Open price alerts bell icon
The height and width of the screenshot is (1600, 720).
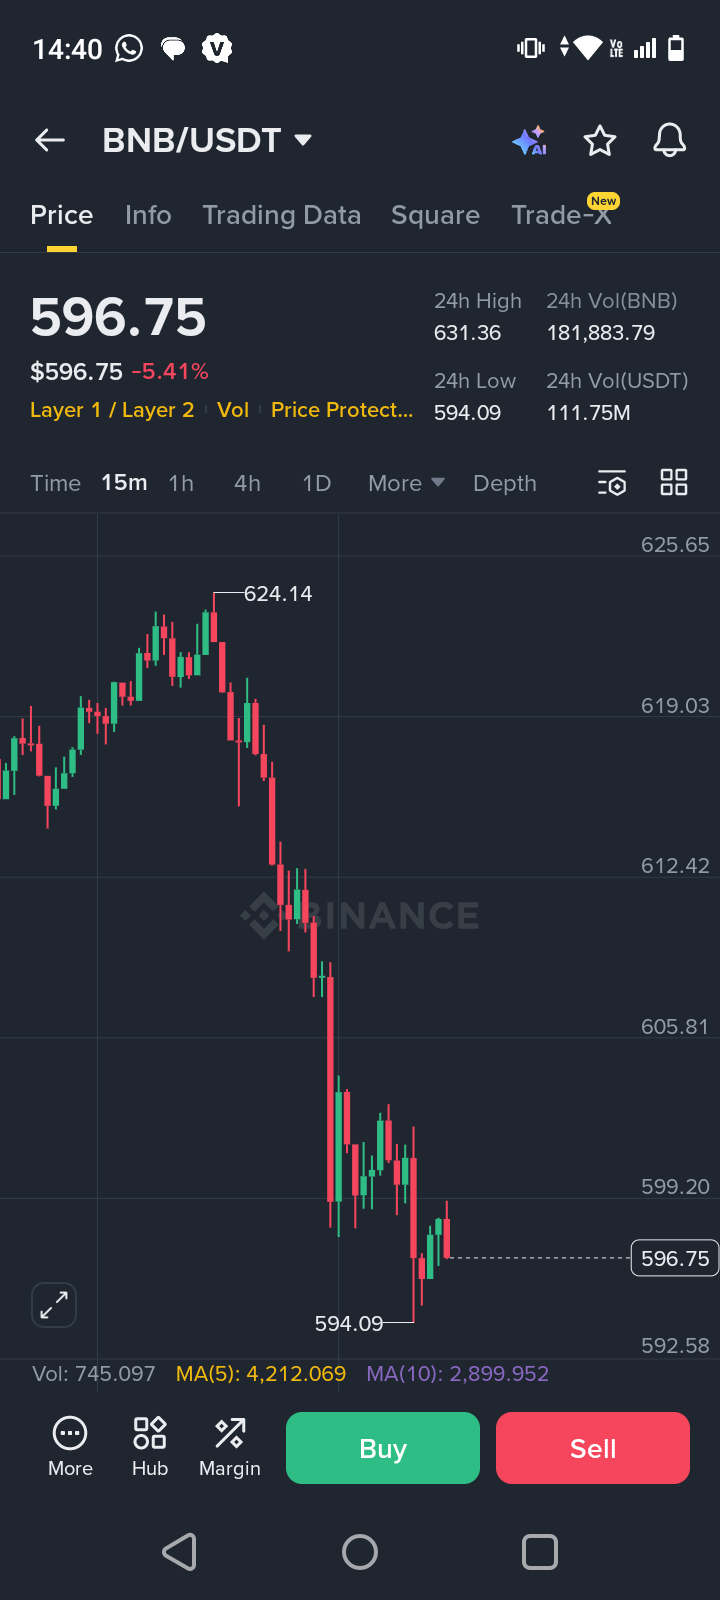(x=670, y=141)
